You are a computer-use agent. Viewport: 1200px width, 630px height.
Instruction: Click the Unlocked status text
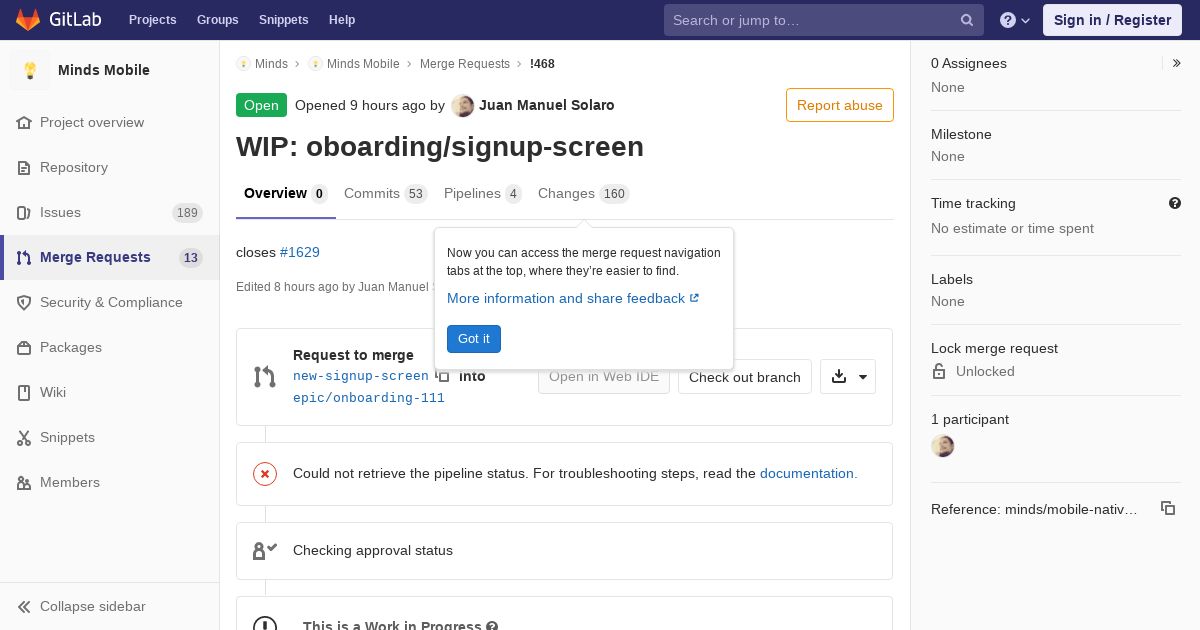click(x=985, y=371)
